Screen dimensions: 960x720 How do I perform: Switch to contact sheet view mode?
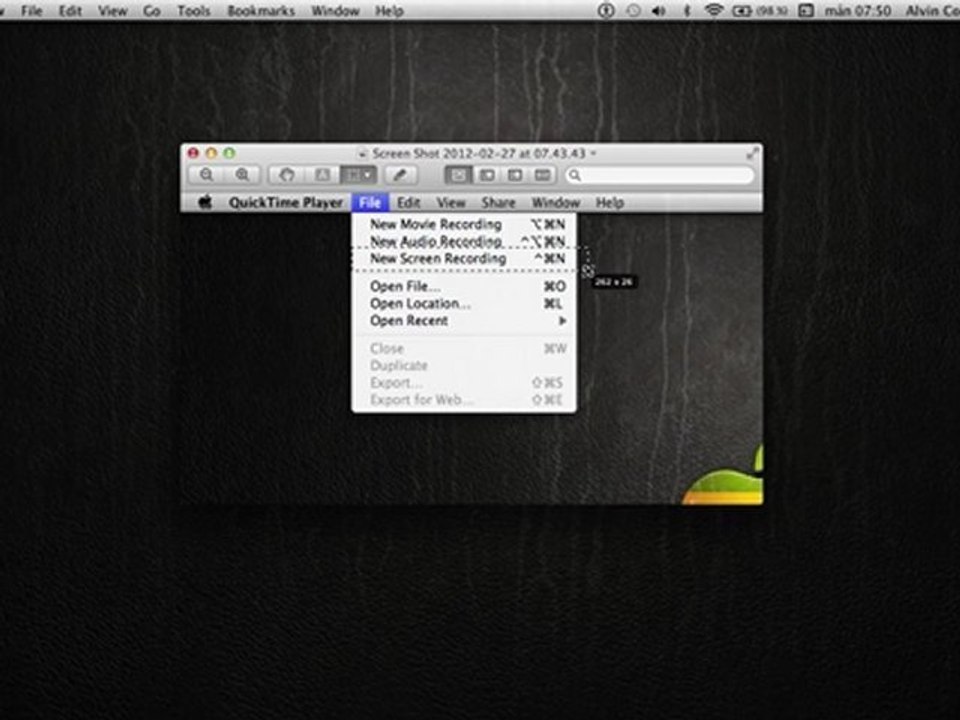542,175
